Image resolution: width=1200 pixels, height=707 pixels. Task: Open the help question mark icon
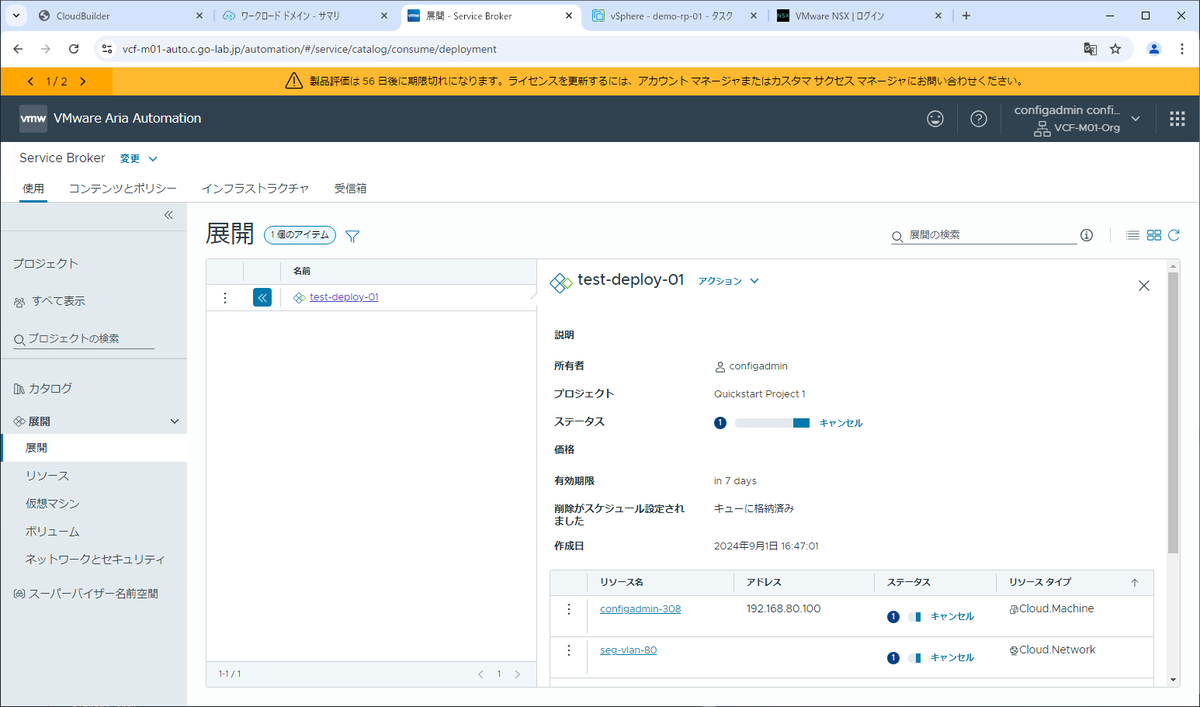[x=979, y=118]
